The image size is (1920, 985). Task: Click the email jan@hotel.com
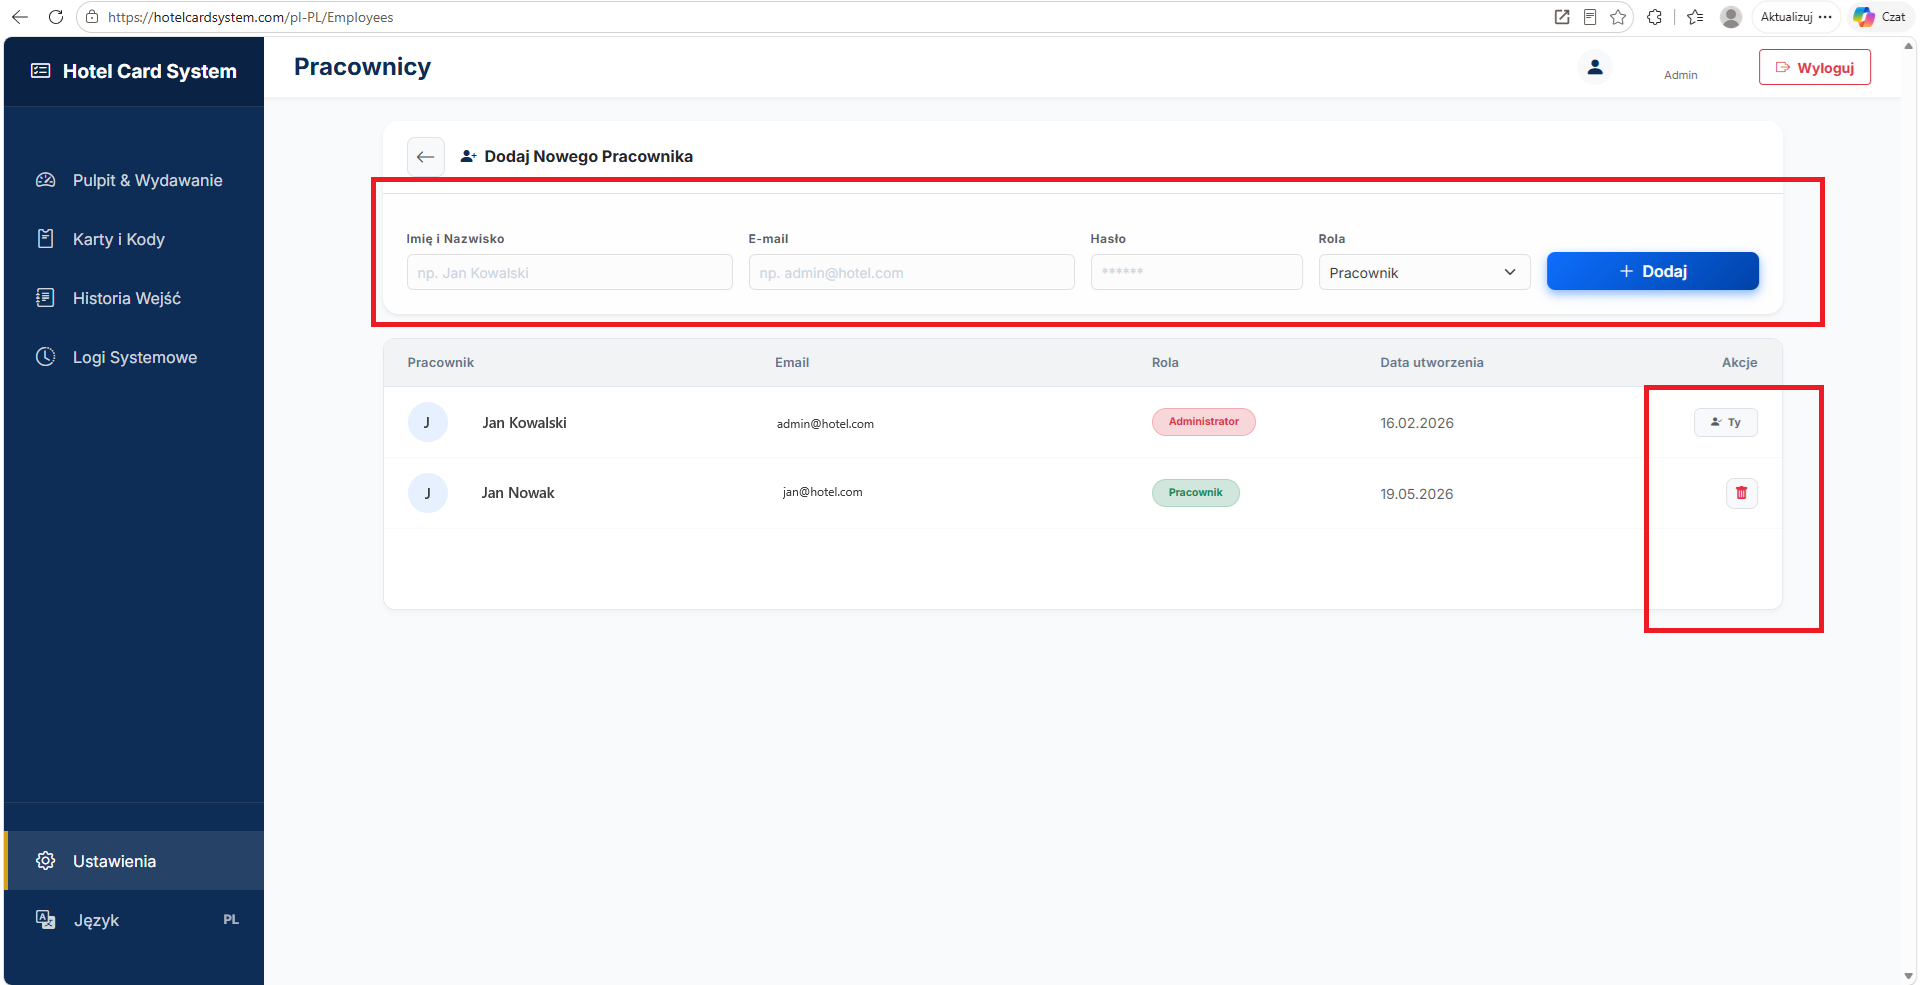click(x=822, y=492)
